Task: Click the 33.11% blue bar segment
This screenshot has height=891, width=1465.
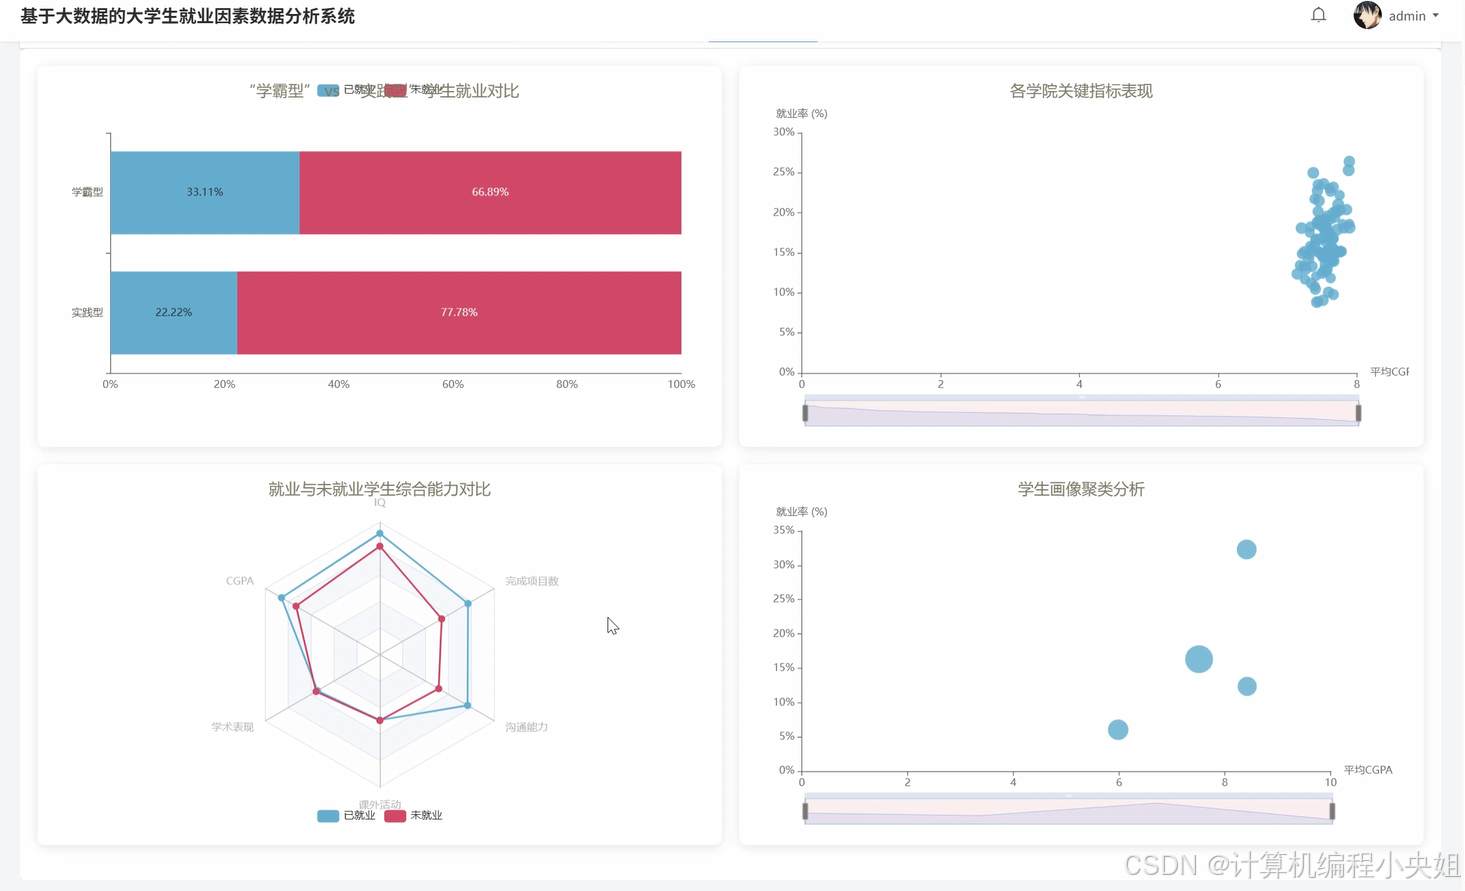Action: pos(205,192)
